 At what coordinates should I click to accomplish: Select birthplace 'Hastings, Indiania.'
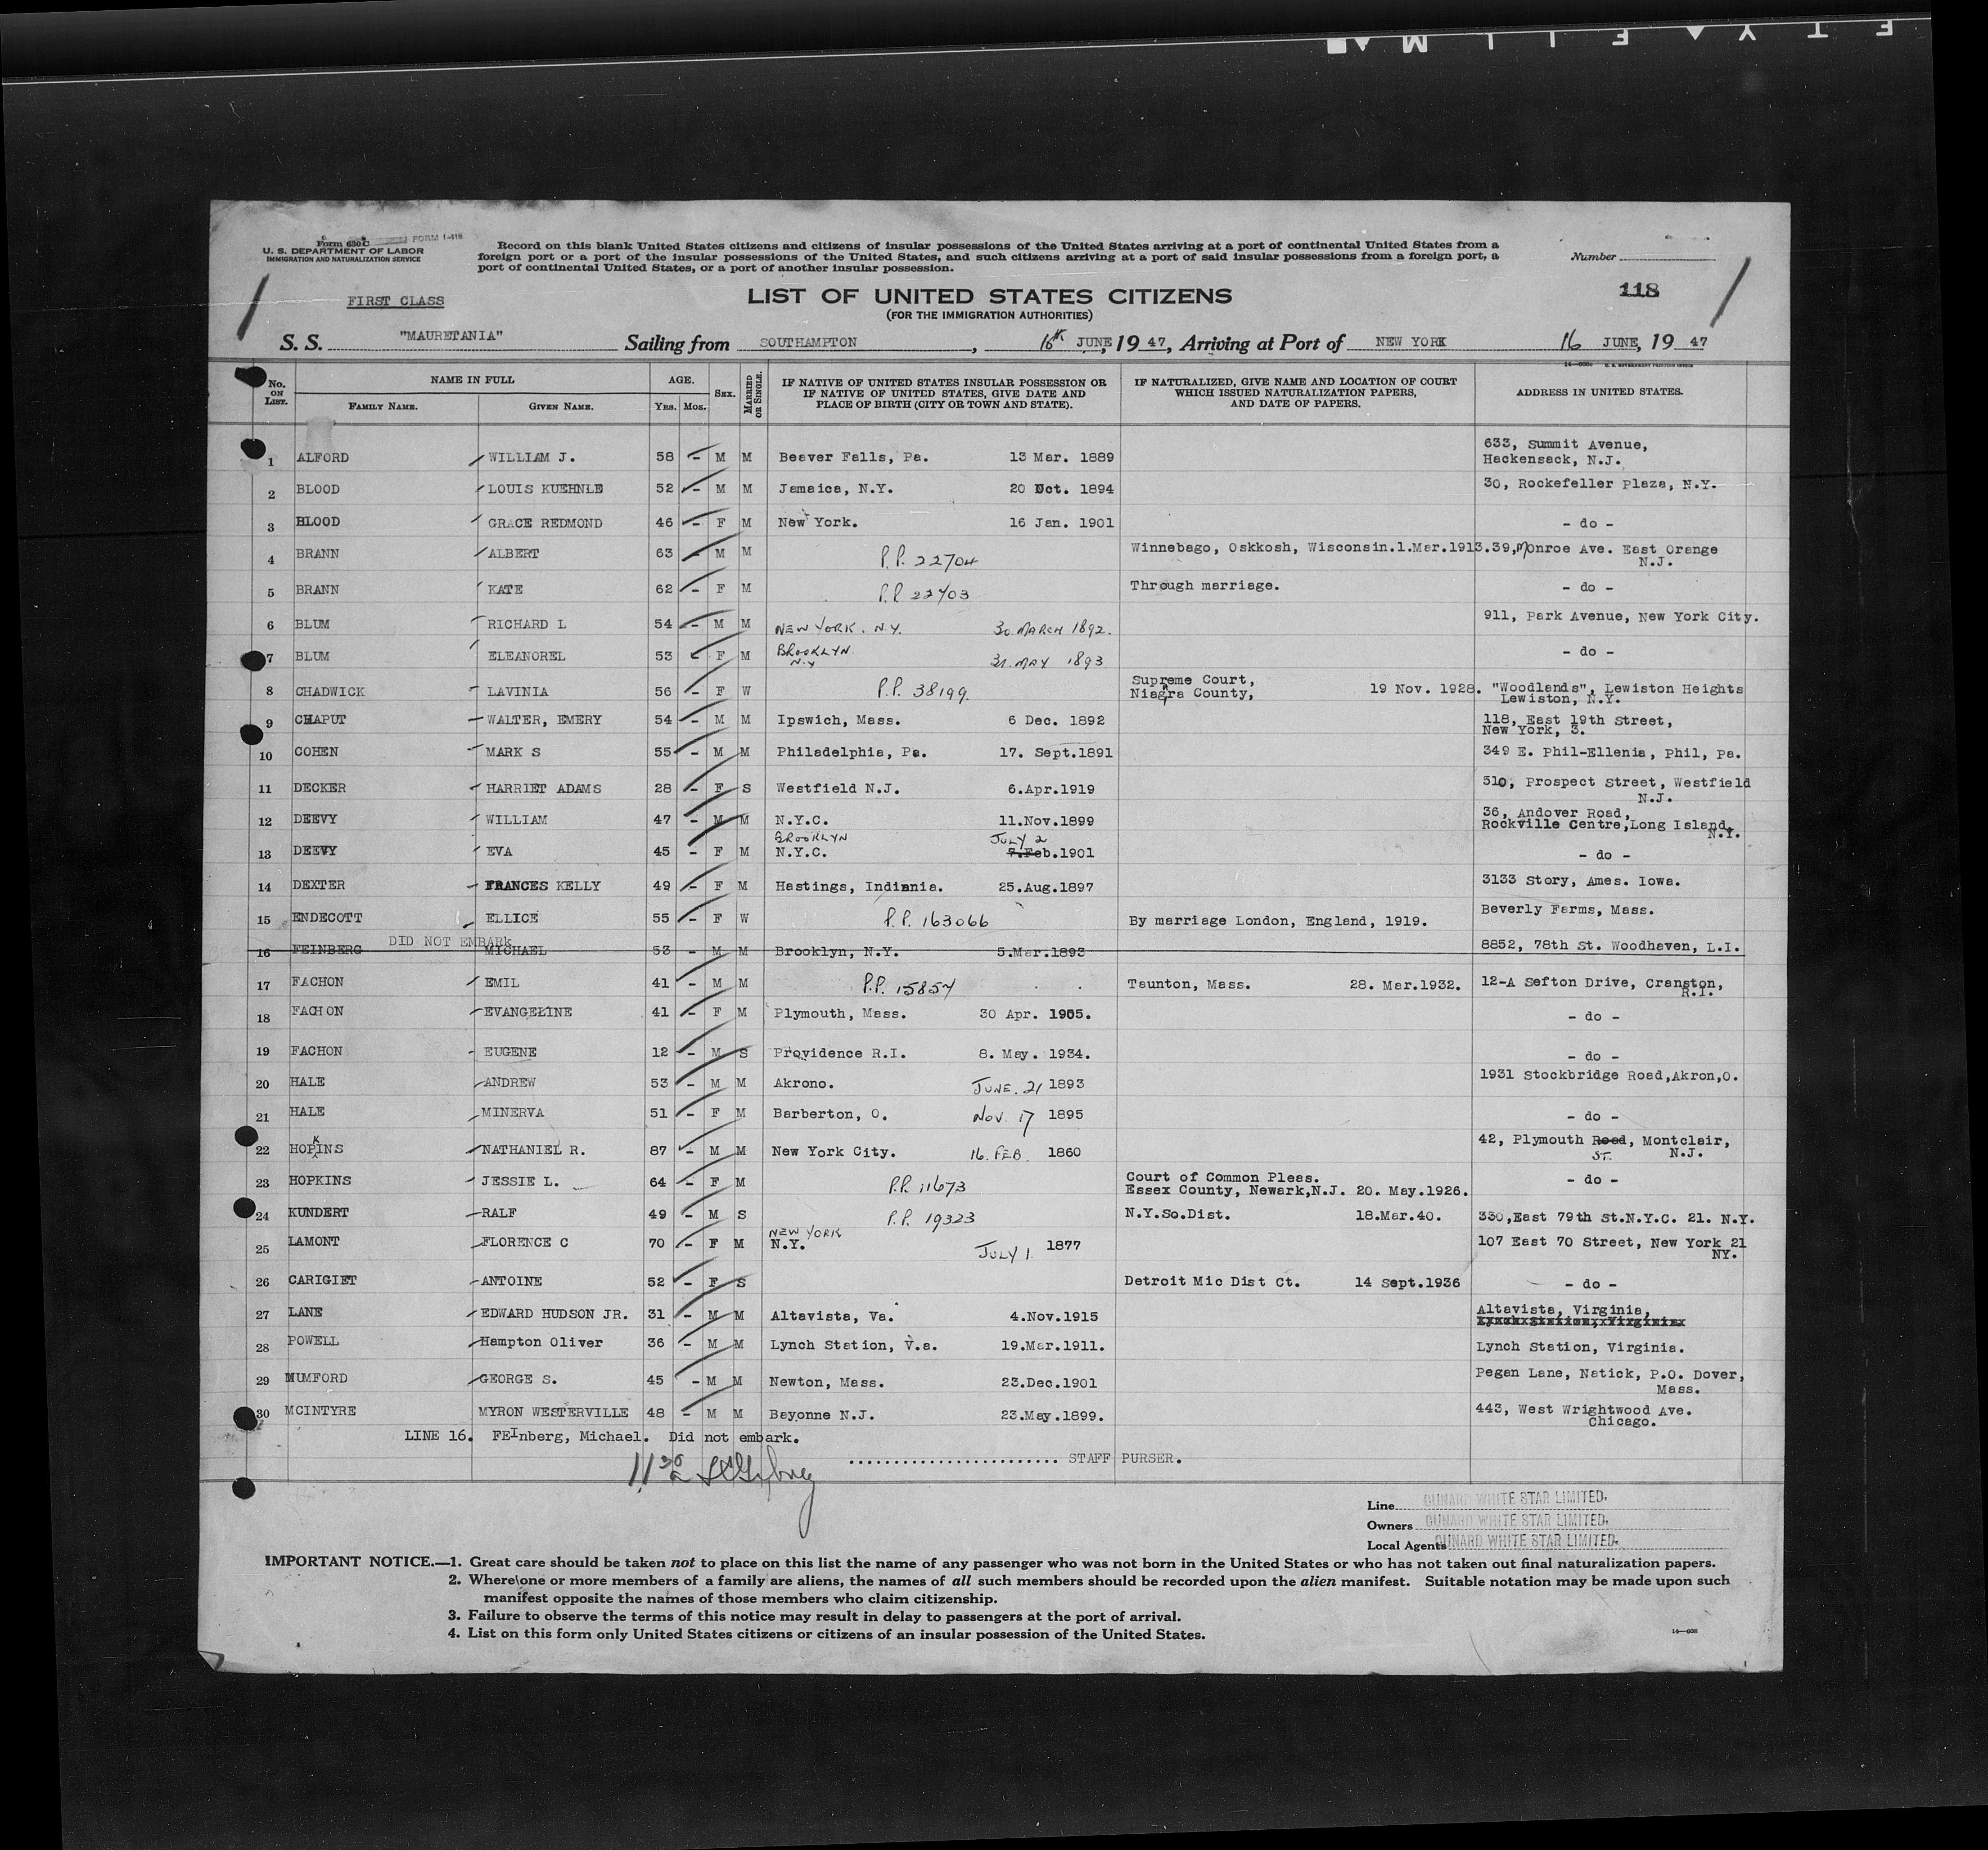(860, 886)
